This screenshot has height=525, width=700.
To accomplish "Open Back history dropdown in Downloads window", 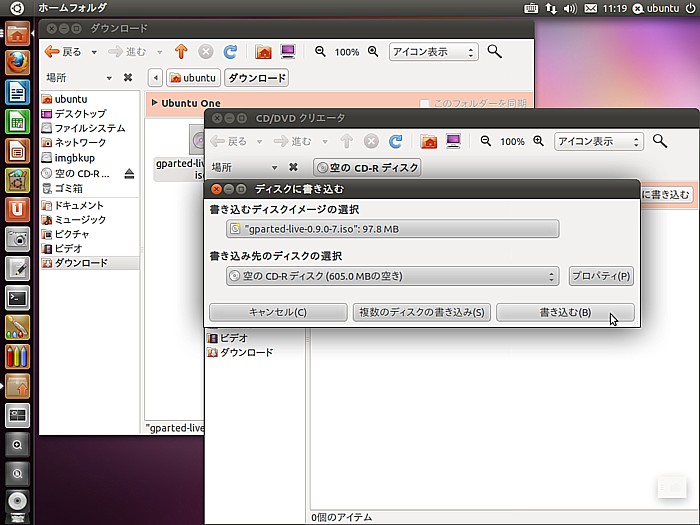I will pyautogui.click(x=94, y=52).
